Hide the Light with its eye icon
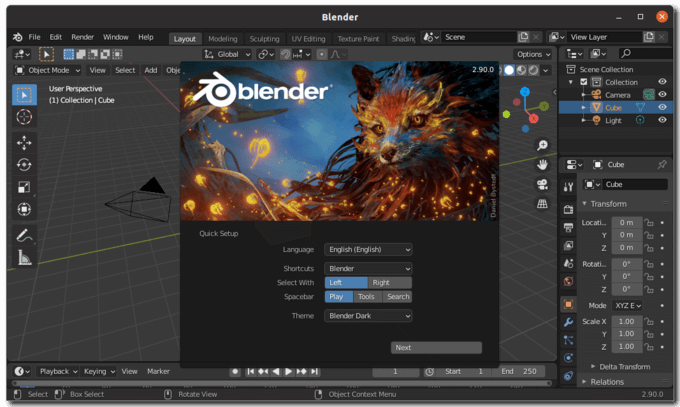The height and width of the screenshot is (407, 680). (x=662, y=120)
